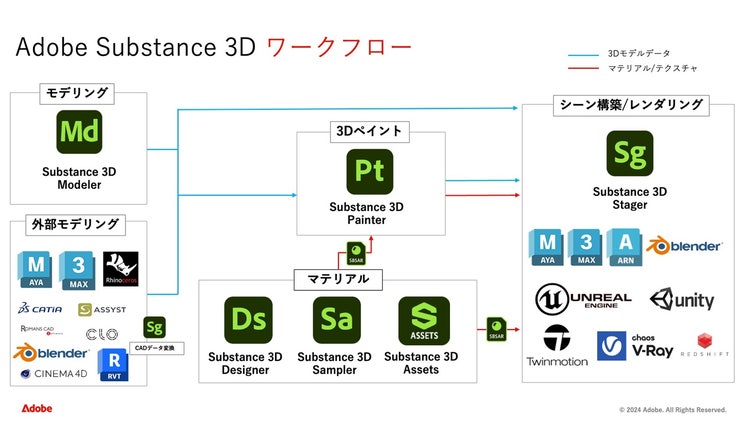This screenshot has width=750, height=422.
Task: Click the "Substance 3D Stager" caption
Action: tap(629, 198)
